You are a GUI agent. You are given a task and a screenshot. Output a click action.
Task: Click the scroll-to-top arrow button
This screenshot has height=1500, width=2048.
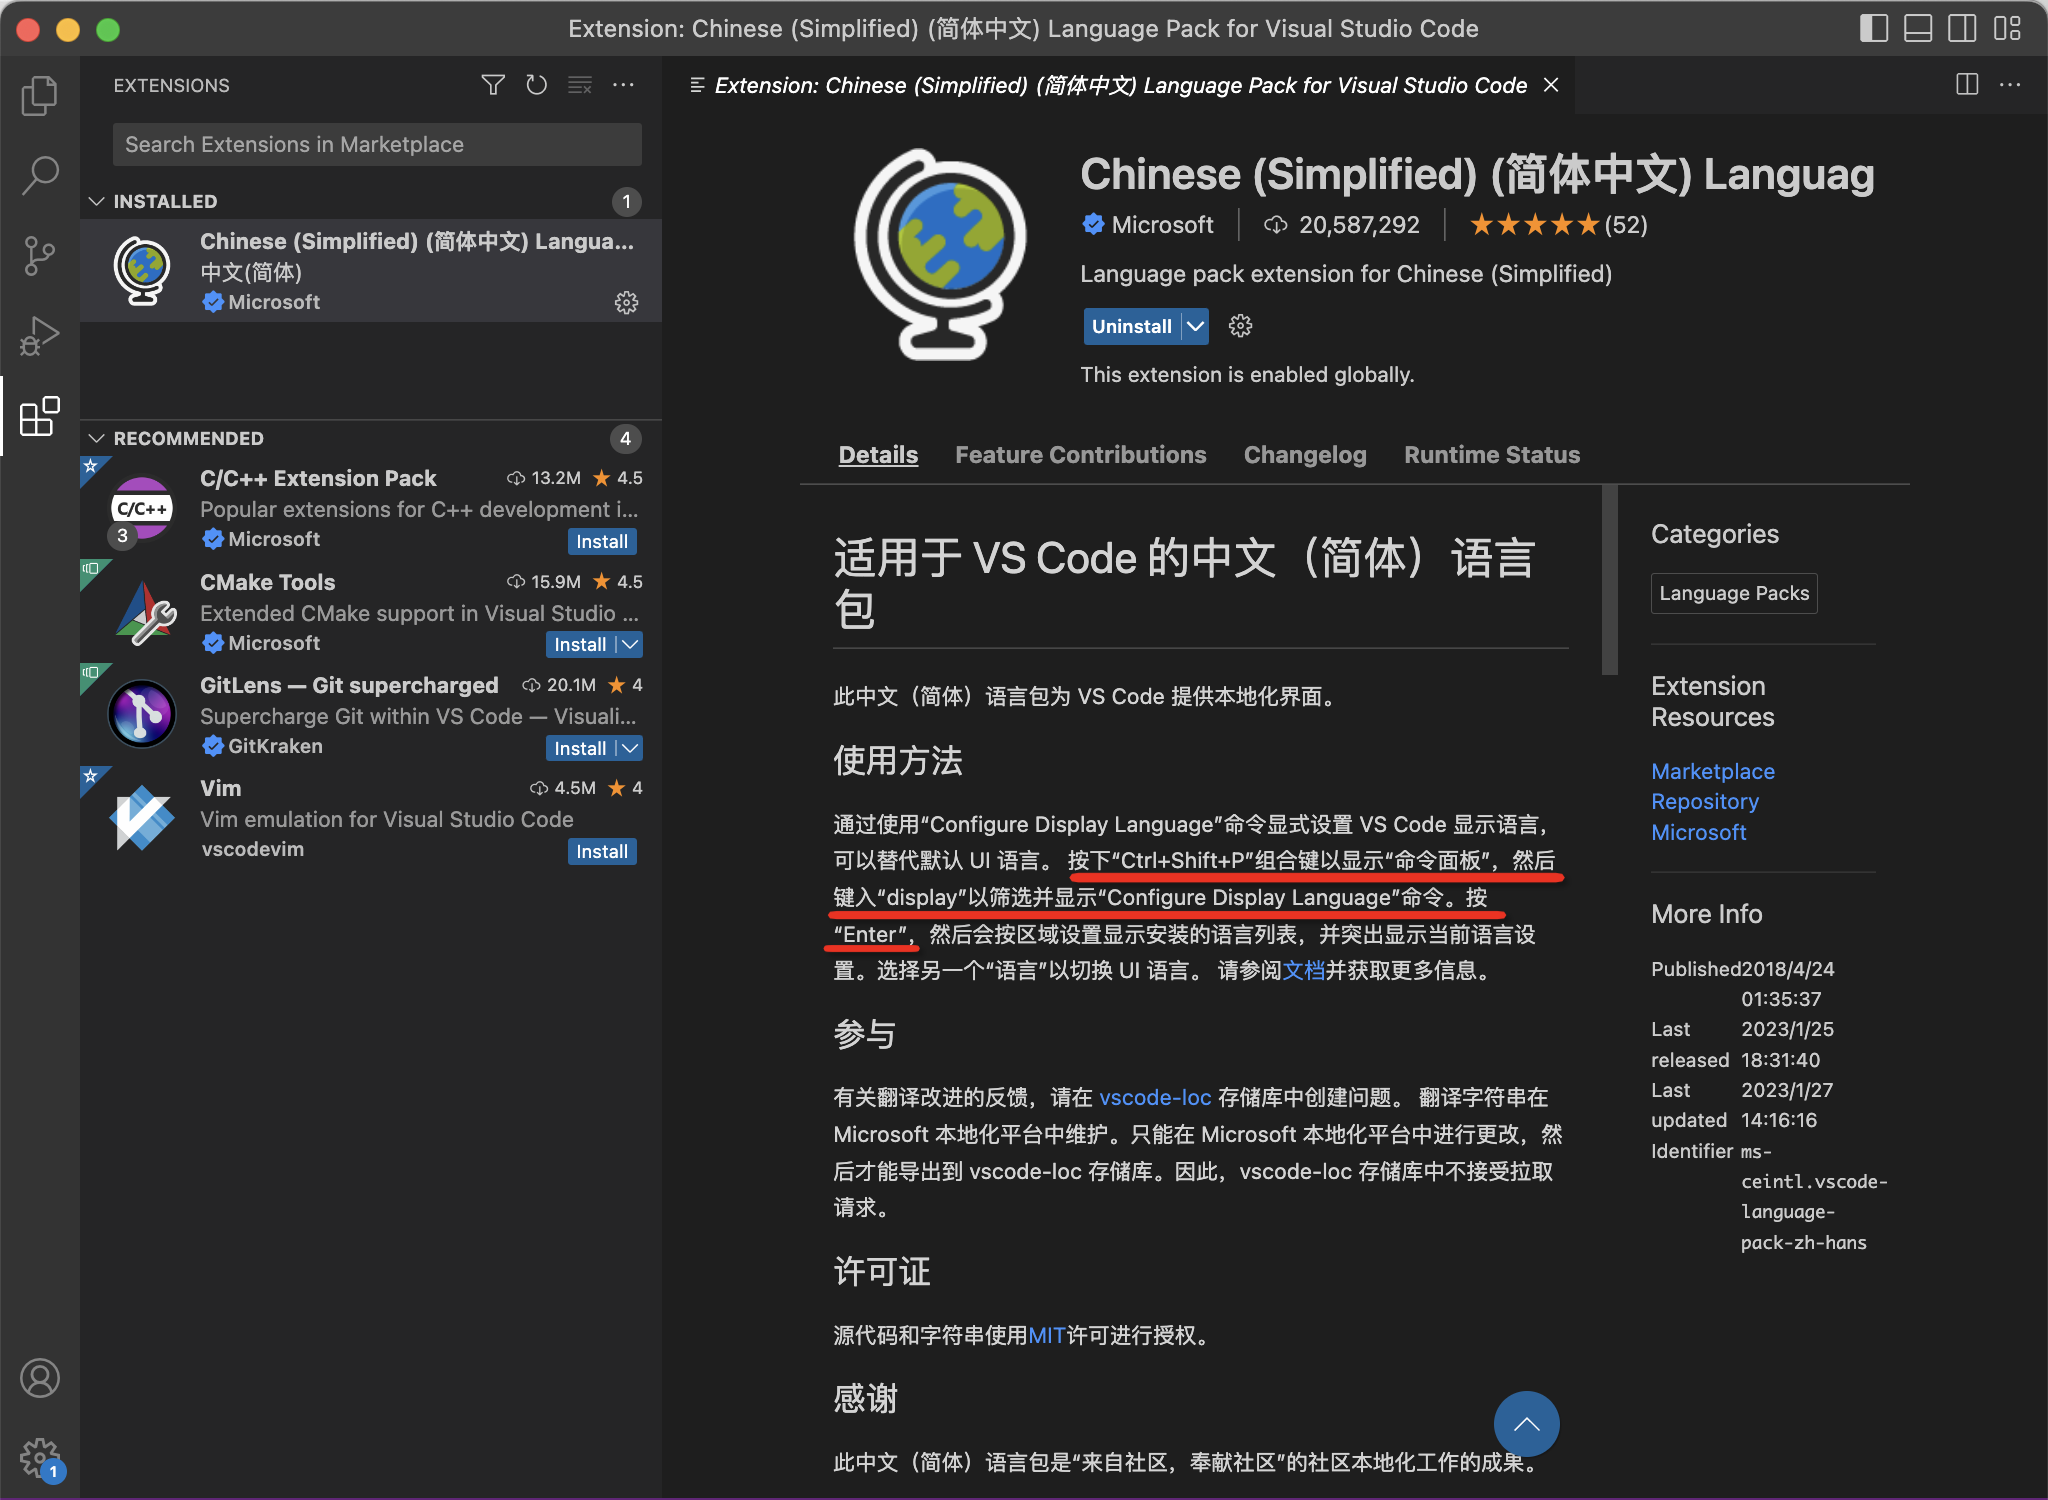1526,1424
